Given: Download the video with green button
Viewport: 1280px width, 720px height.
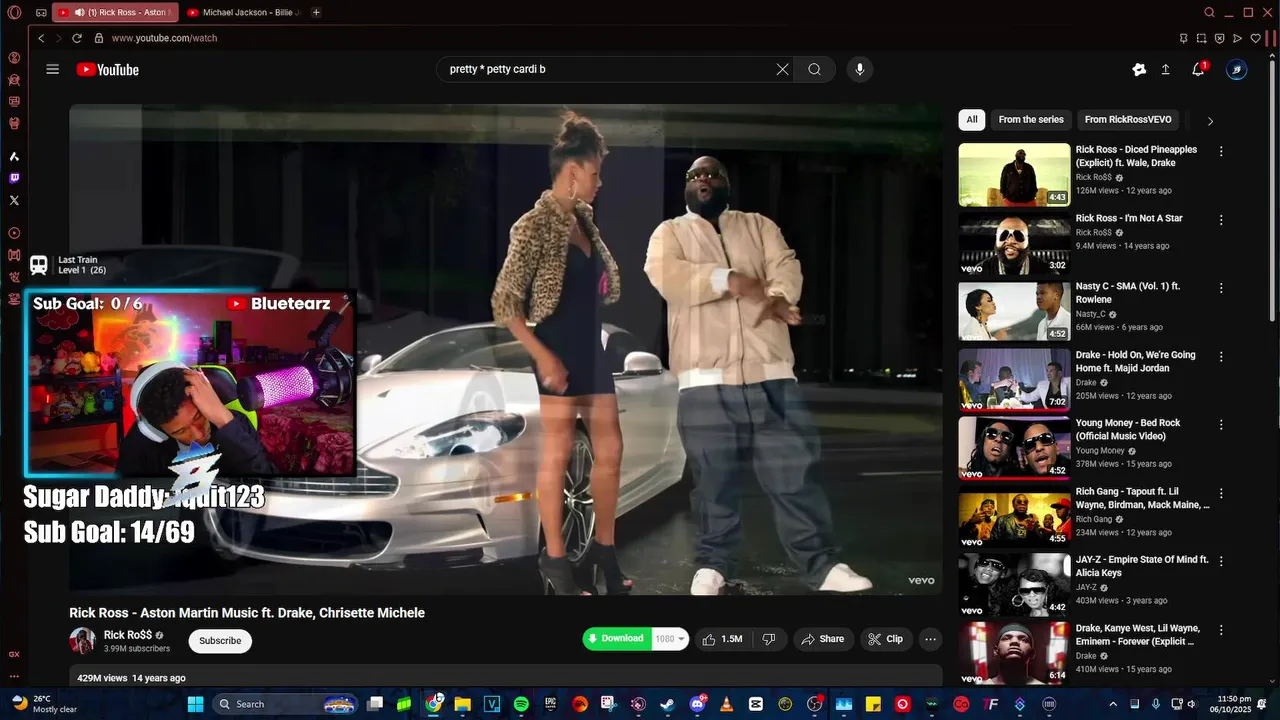Looking at the screenshot, I should tap(616, 639).
